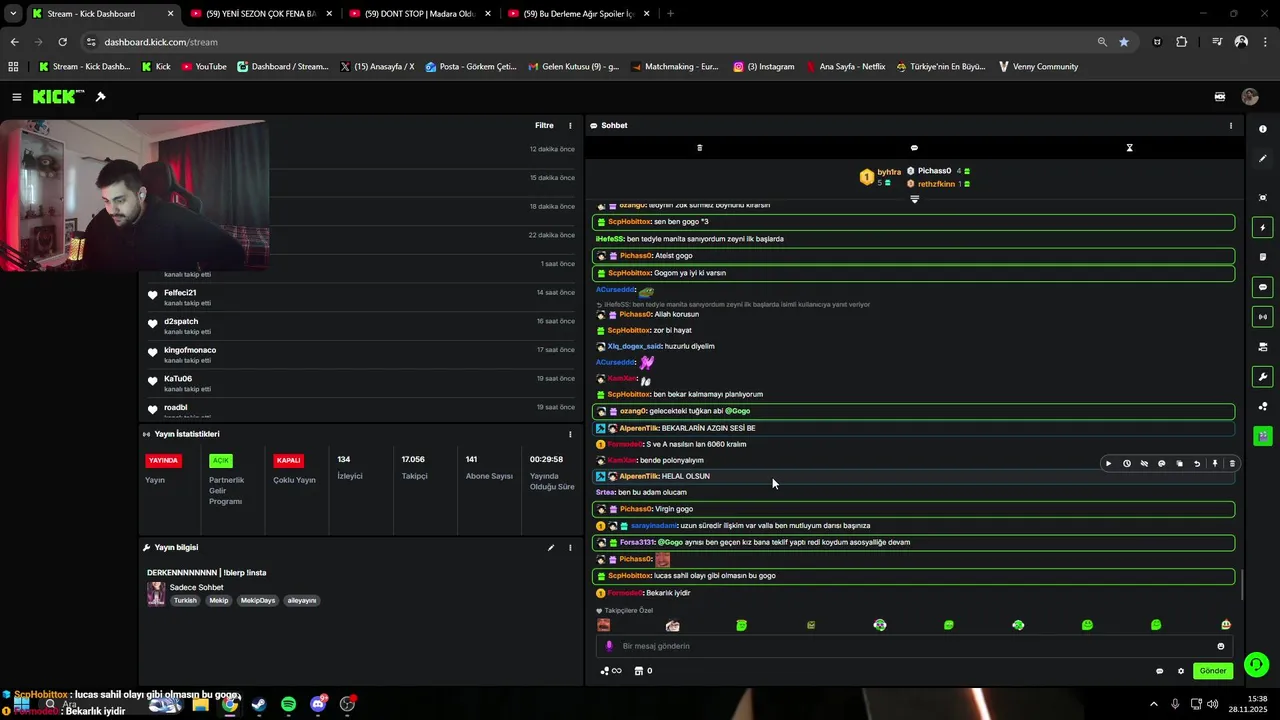Image resolution: width=1280 pixels, height=720 pixels.
Task: Click the trash delete icon in message toolbar
Action: [1232, 464]
